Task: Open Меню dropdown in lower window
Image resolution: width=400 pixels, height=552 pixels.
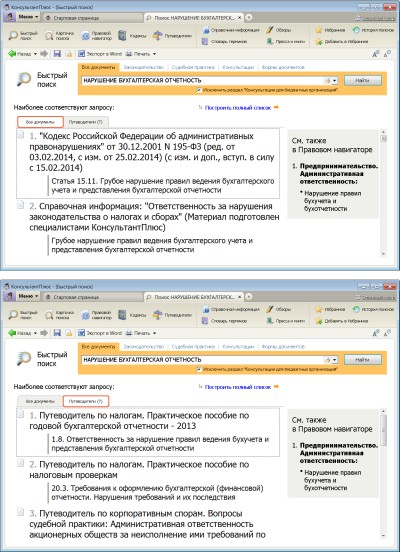Action: [28, 296]
